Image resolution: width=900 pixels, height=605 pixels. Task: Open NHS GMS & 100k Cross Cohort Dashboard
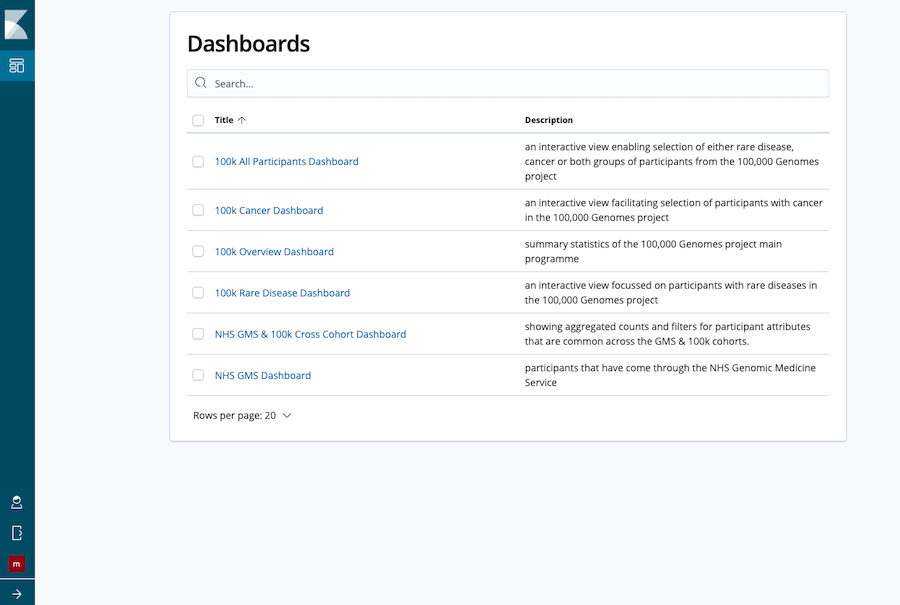311,334
